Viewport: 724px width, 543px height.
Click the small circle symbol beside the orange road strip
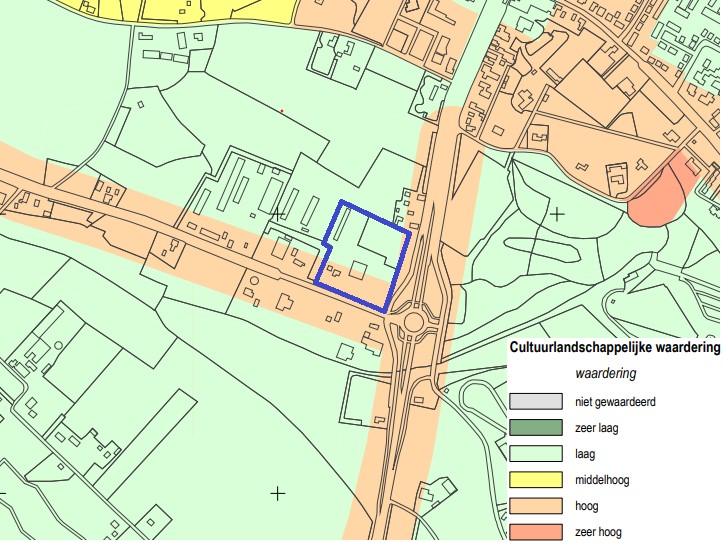[x=254, y=281]
